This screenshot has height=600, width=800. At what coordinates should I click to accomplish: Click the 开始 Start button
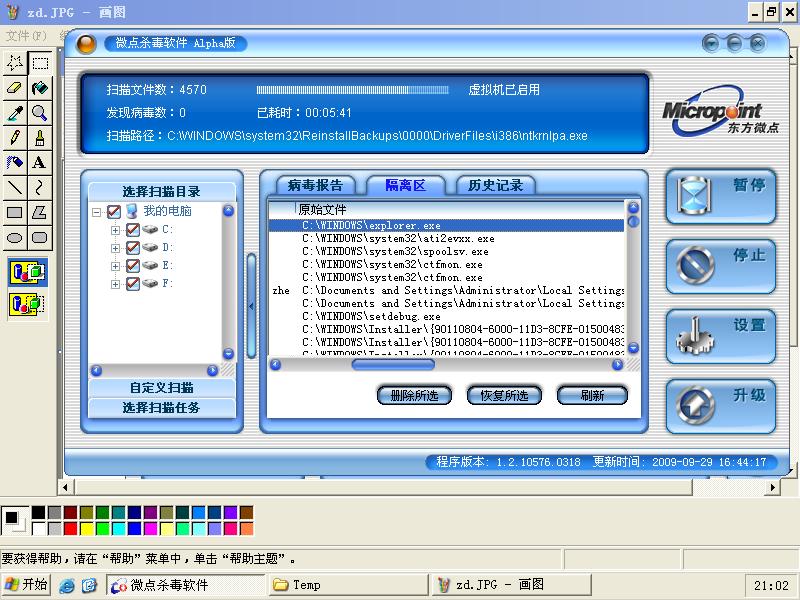26,585
